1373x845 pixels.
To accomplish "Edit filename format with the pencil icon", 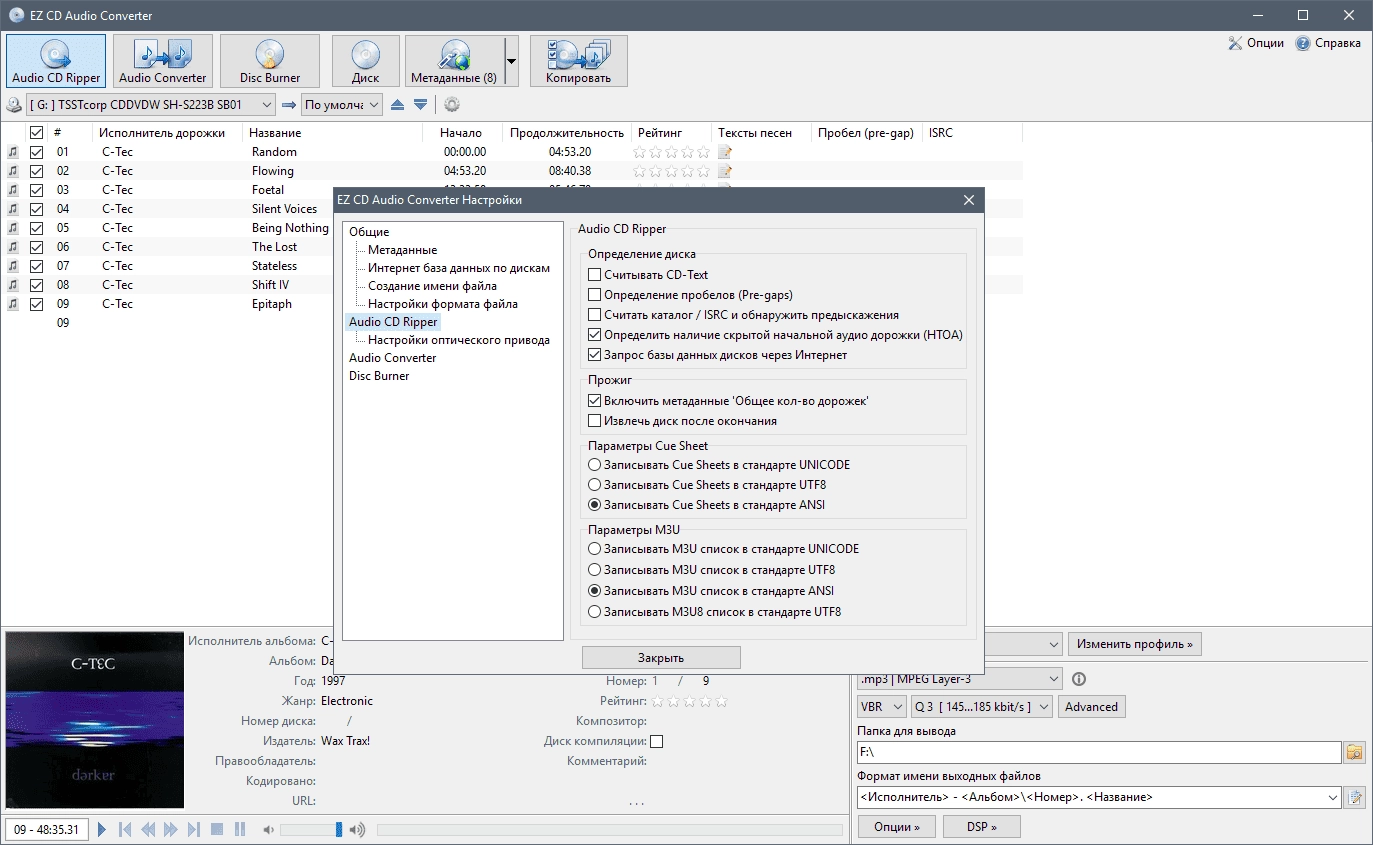I will (x=1355, y=797).
